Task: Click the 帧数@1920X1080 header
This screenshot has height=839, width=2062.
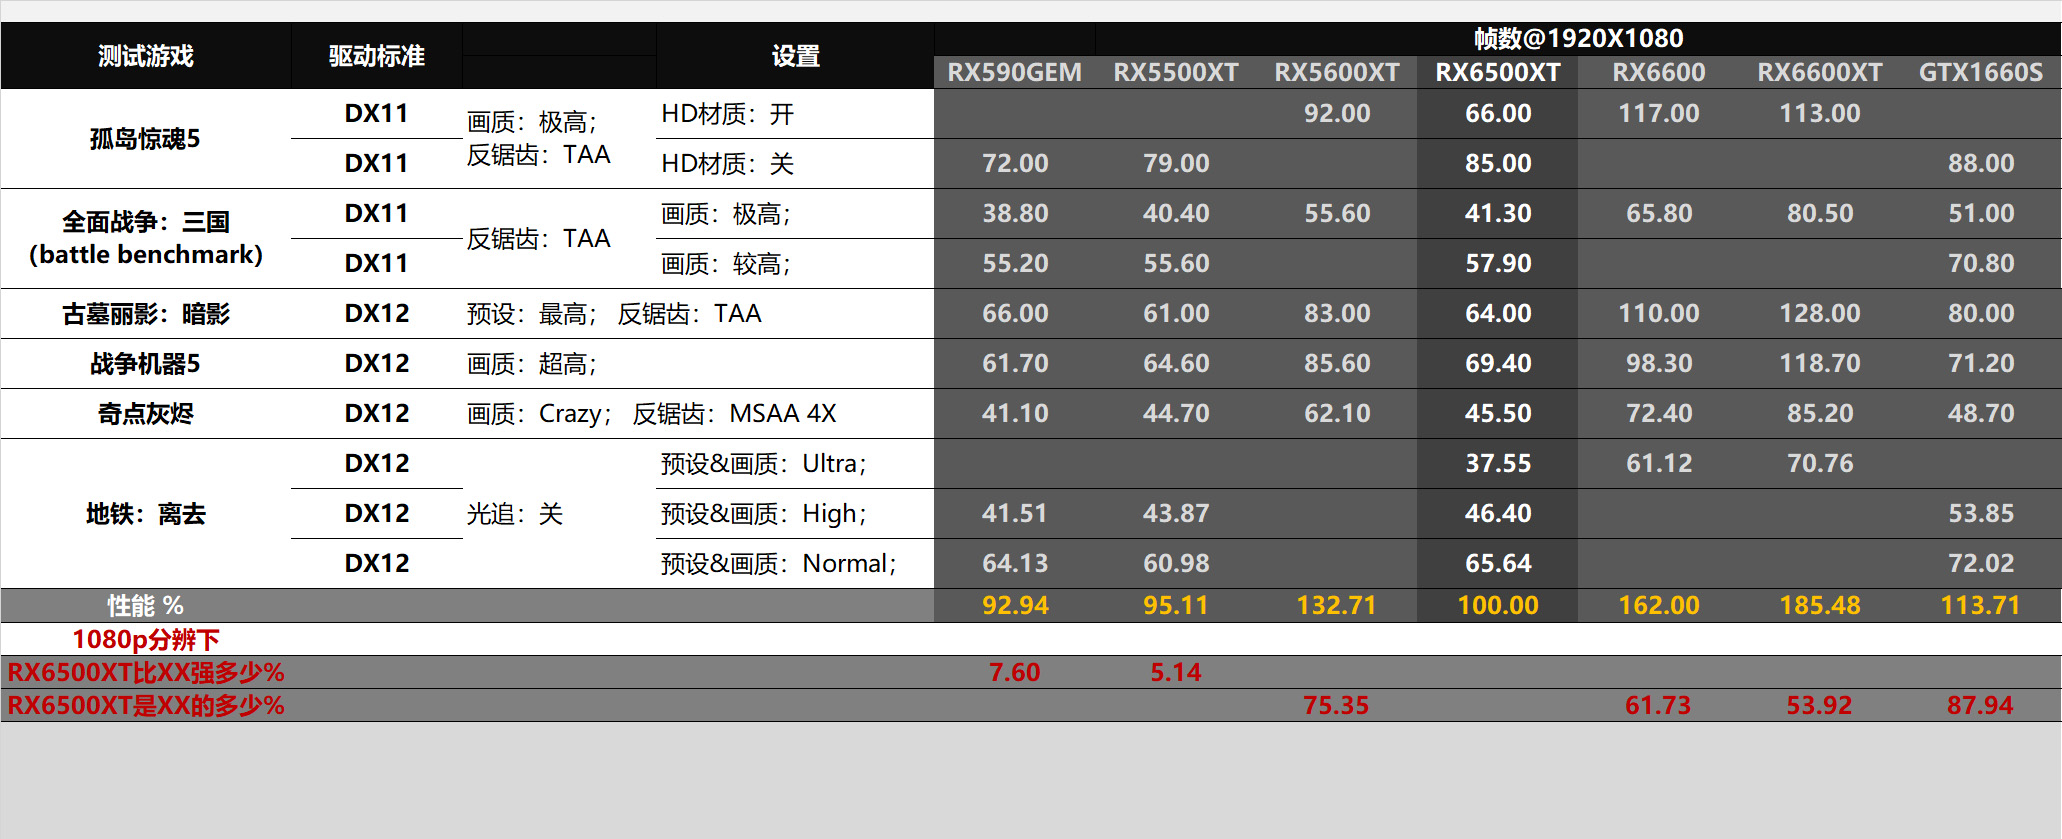Action: tap(1579, 38)
